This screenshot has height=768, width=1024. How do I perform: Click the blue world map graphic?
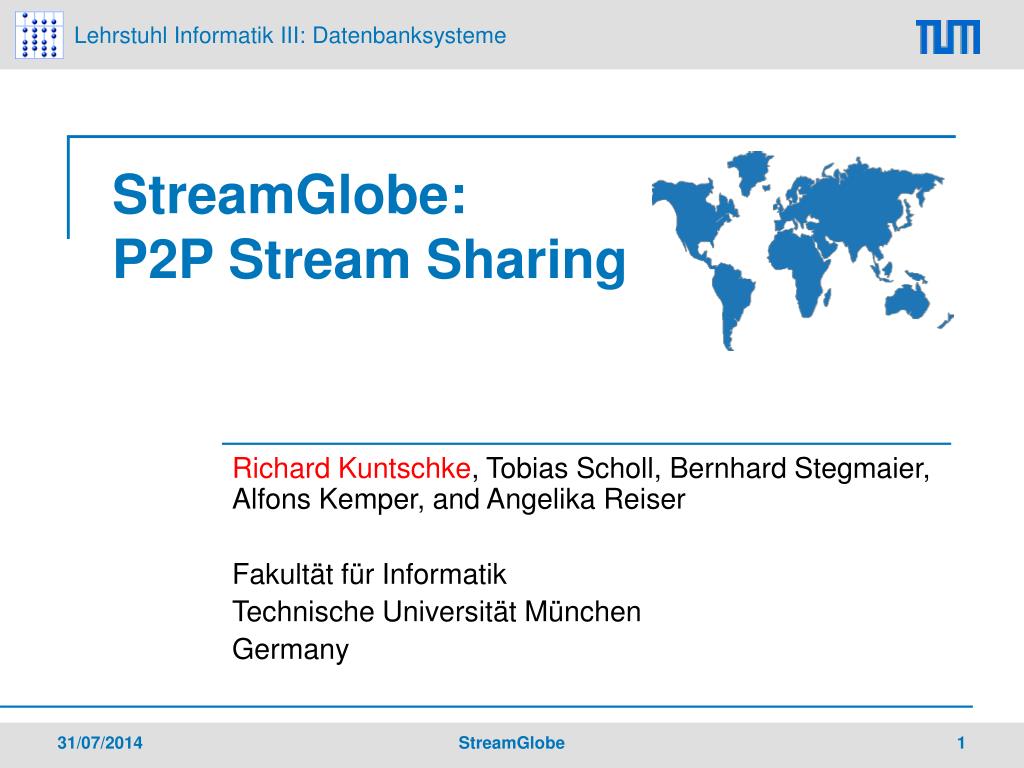pos(803,251)
